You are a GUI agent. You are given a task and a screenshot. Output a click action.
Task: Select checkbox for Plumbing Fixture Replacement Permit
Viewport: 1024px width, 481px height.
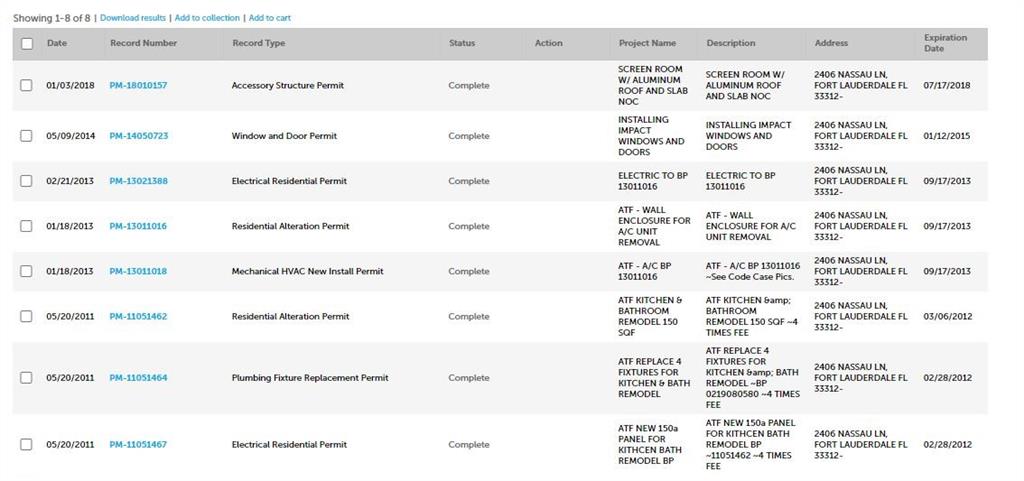(x=27, y=378)
